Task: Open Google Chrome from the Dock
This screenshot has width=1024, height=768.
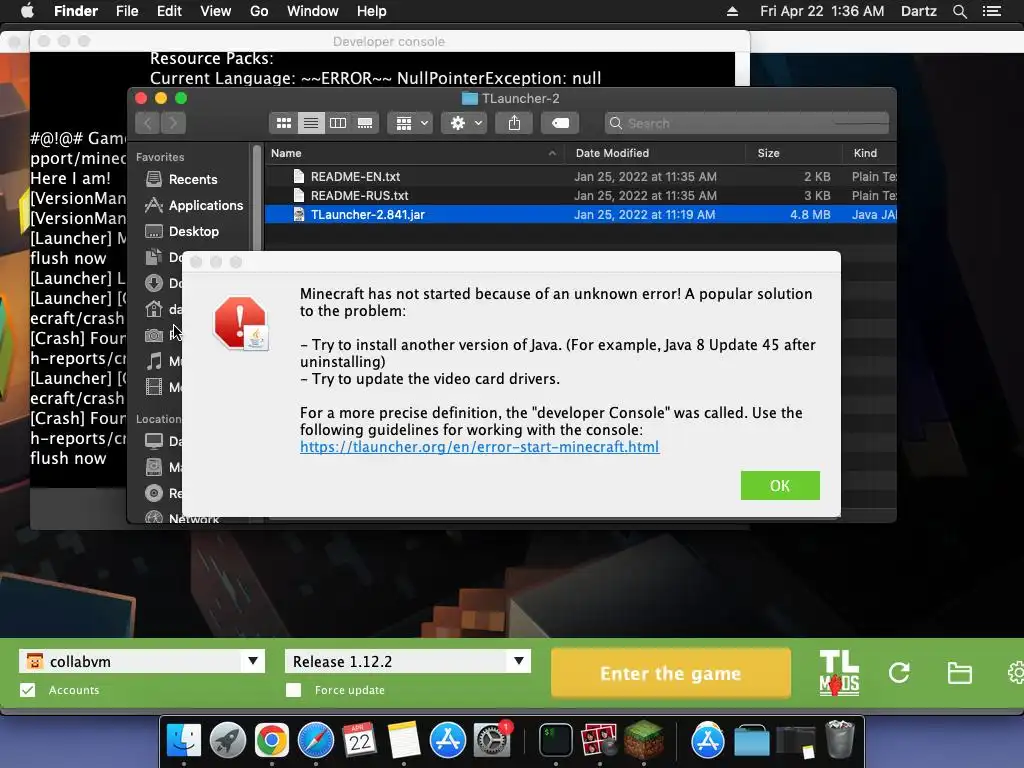Action: pos(272,741)
